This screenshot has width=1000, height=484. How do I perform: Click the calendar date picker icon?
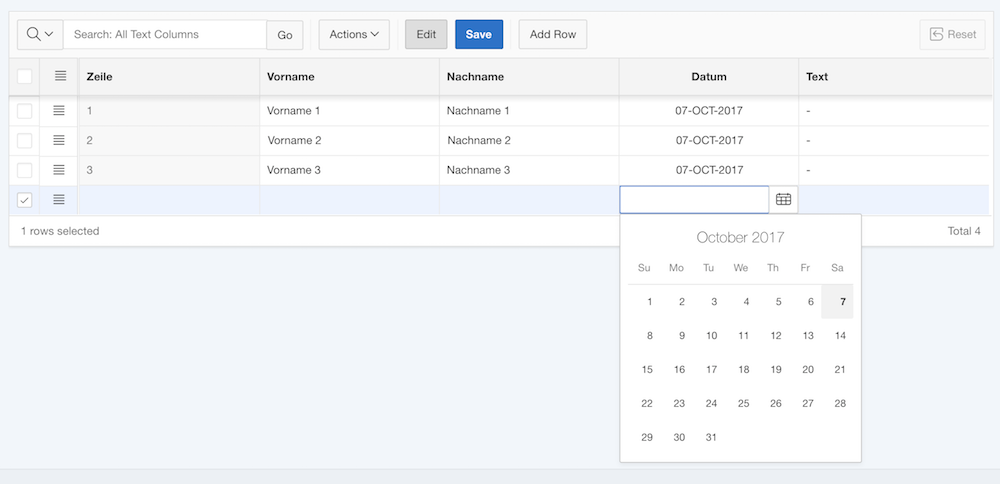[783, 200]
